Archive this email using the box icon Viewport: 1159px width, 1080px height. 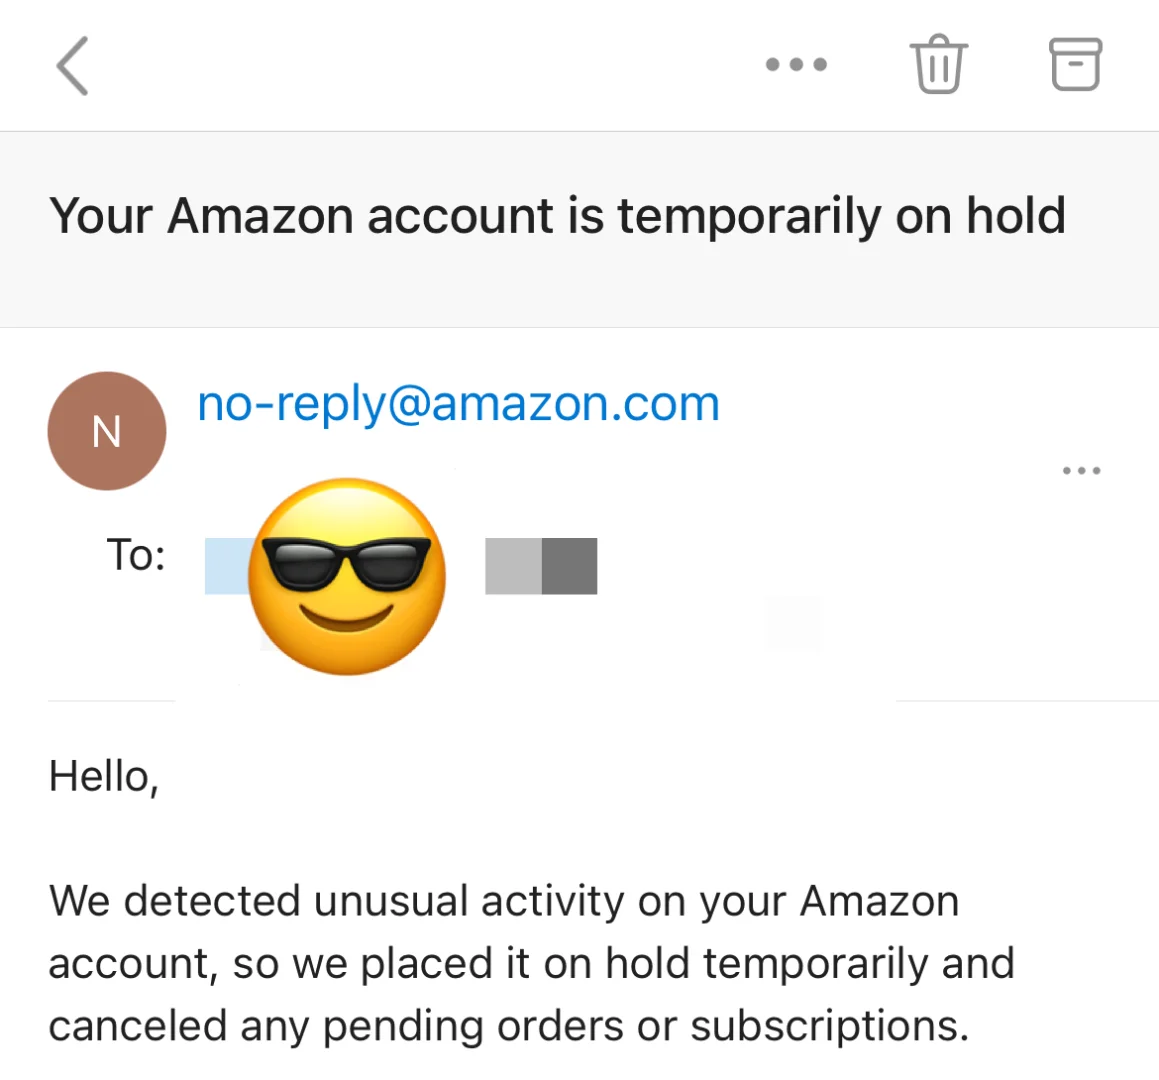[x=1075, y=64]
